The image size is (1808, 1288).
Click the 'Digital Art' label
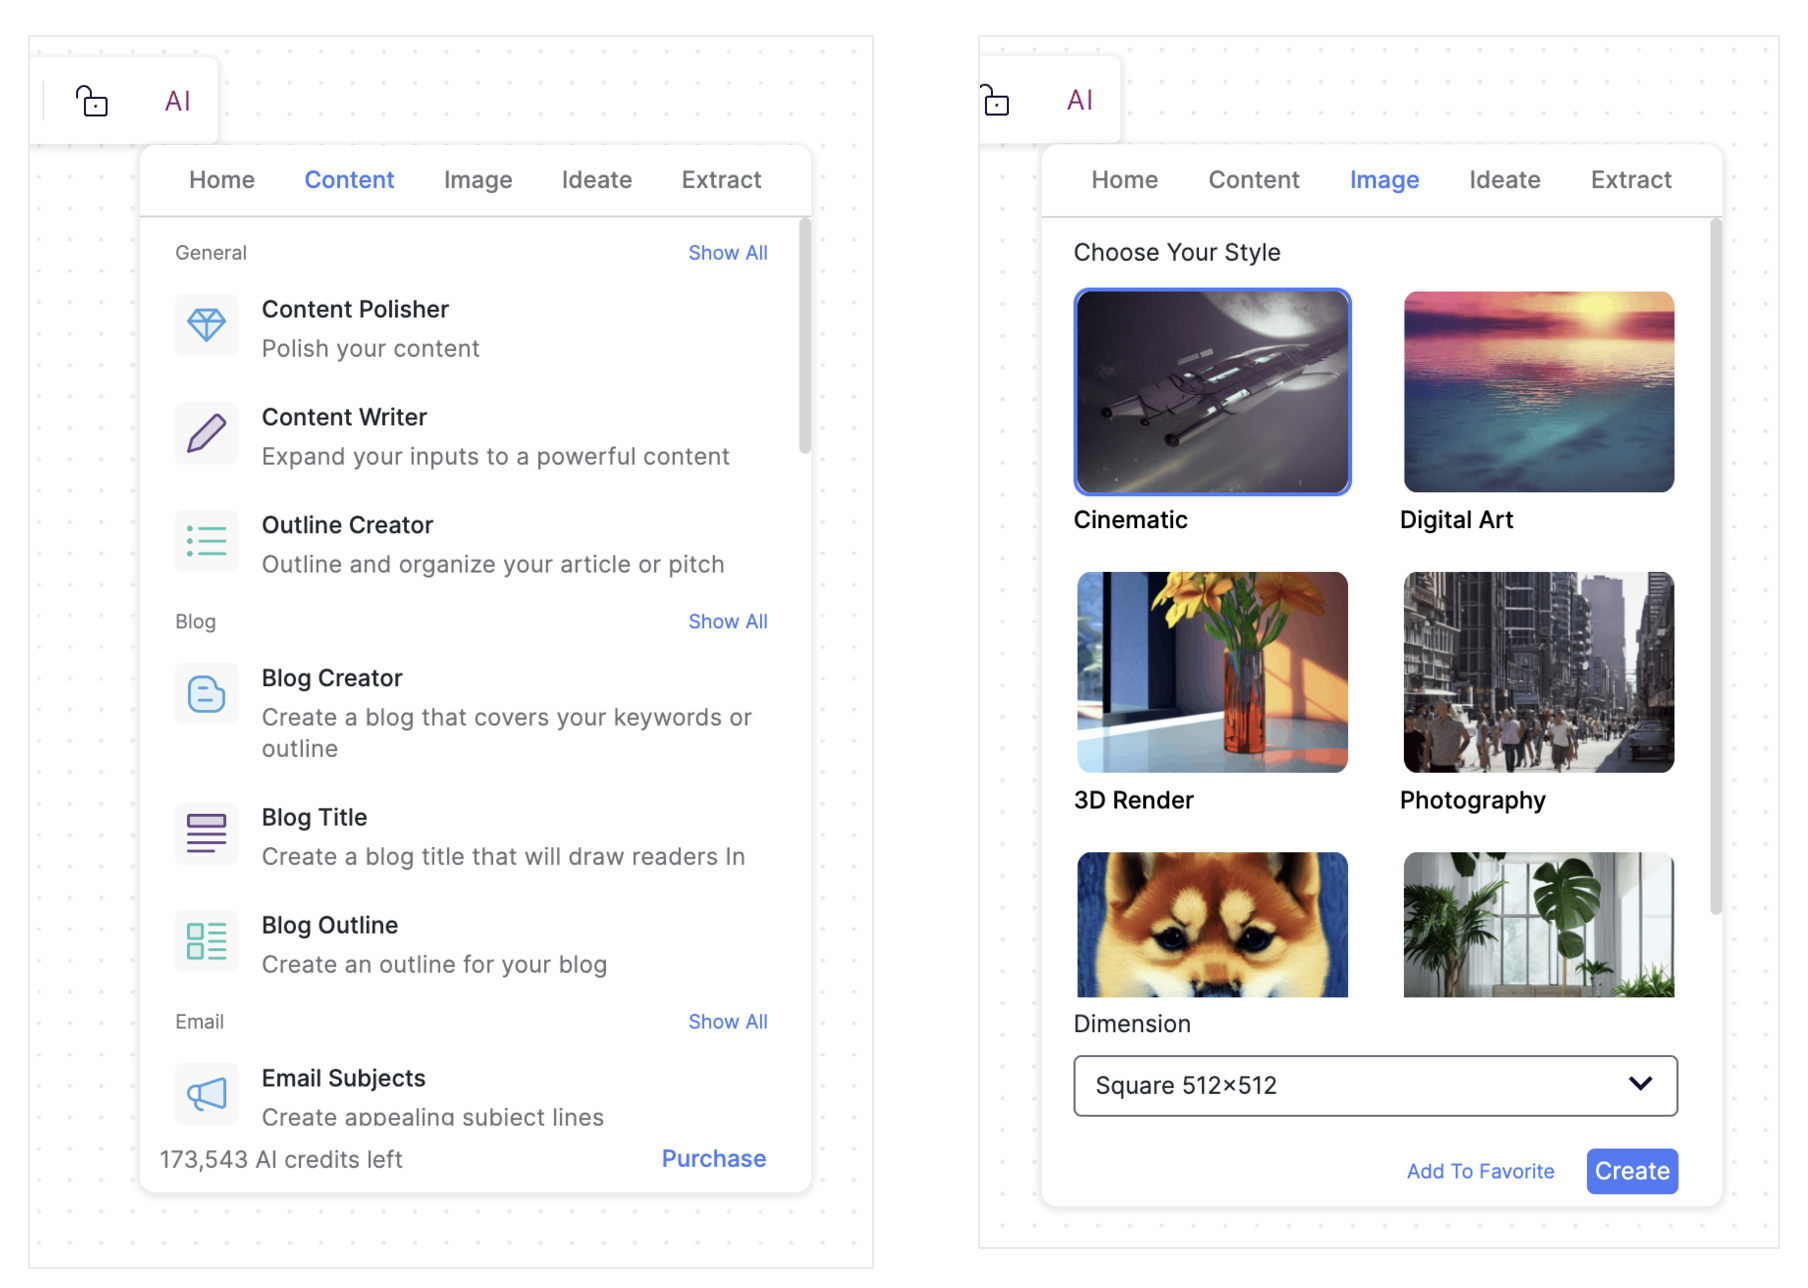[1456, 520]
